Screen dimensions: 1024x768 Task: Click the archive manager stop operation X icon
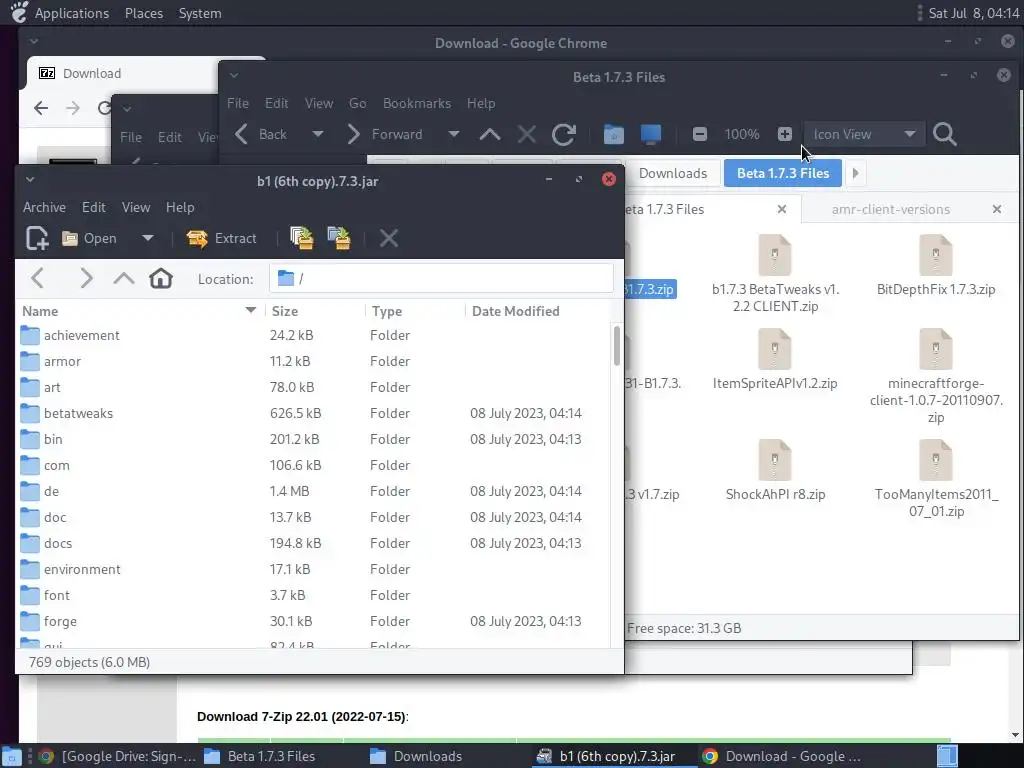[389, 238]
